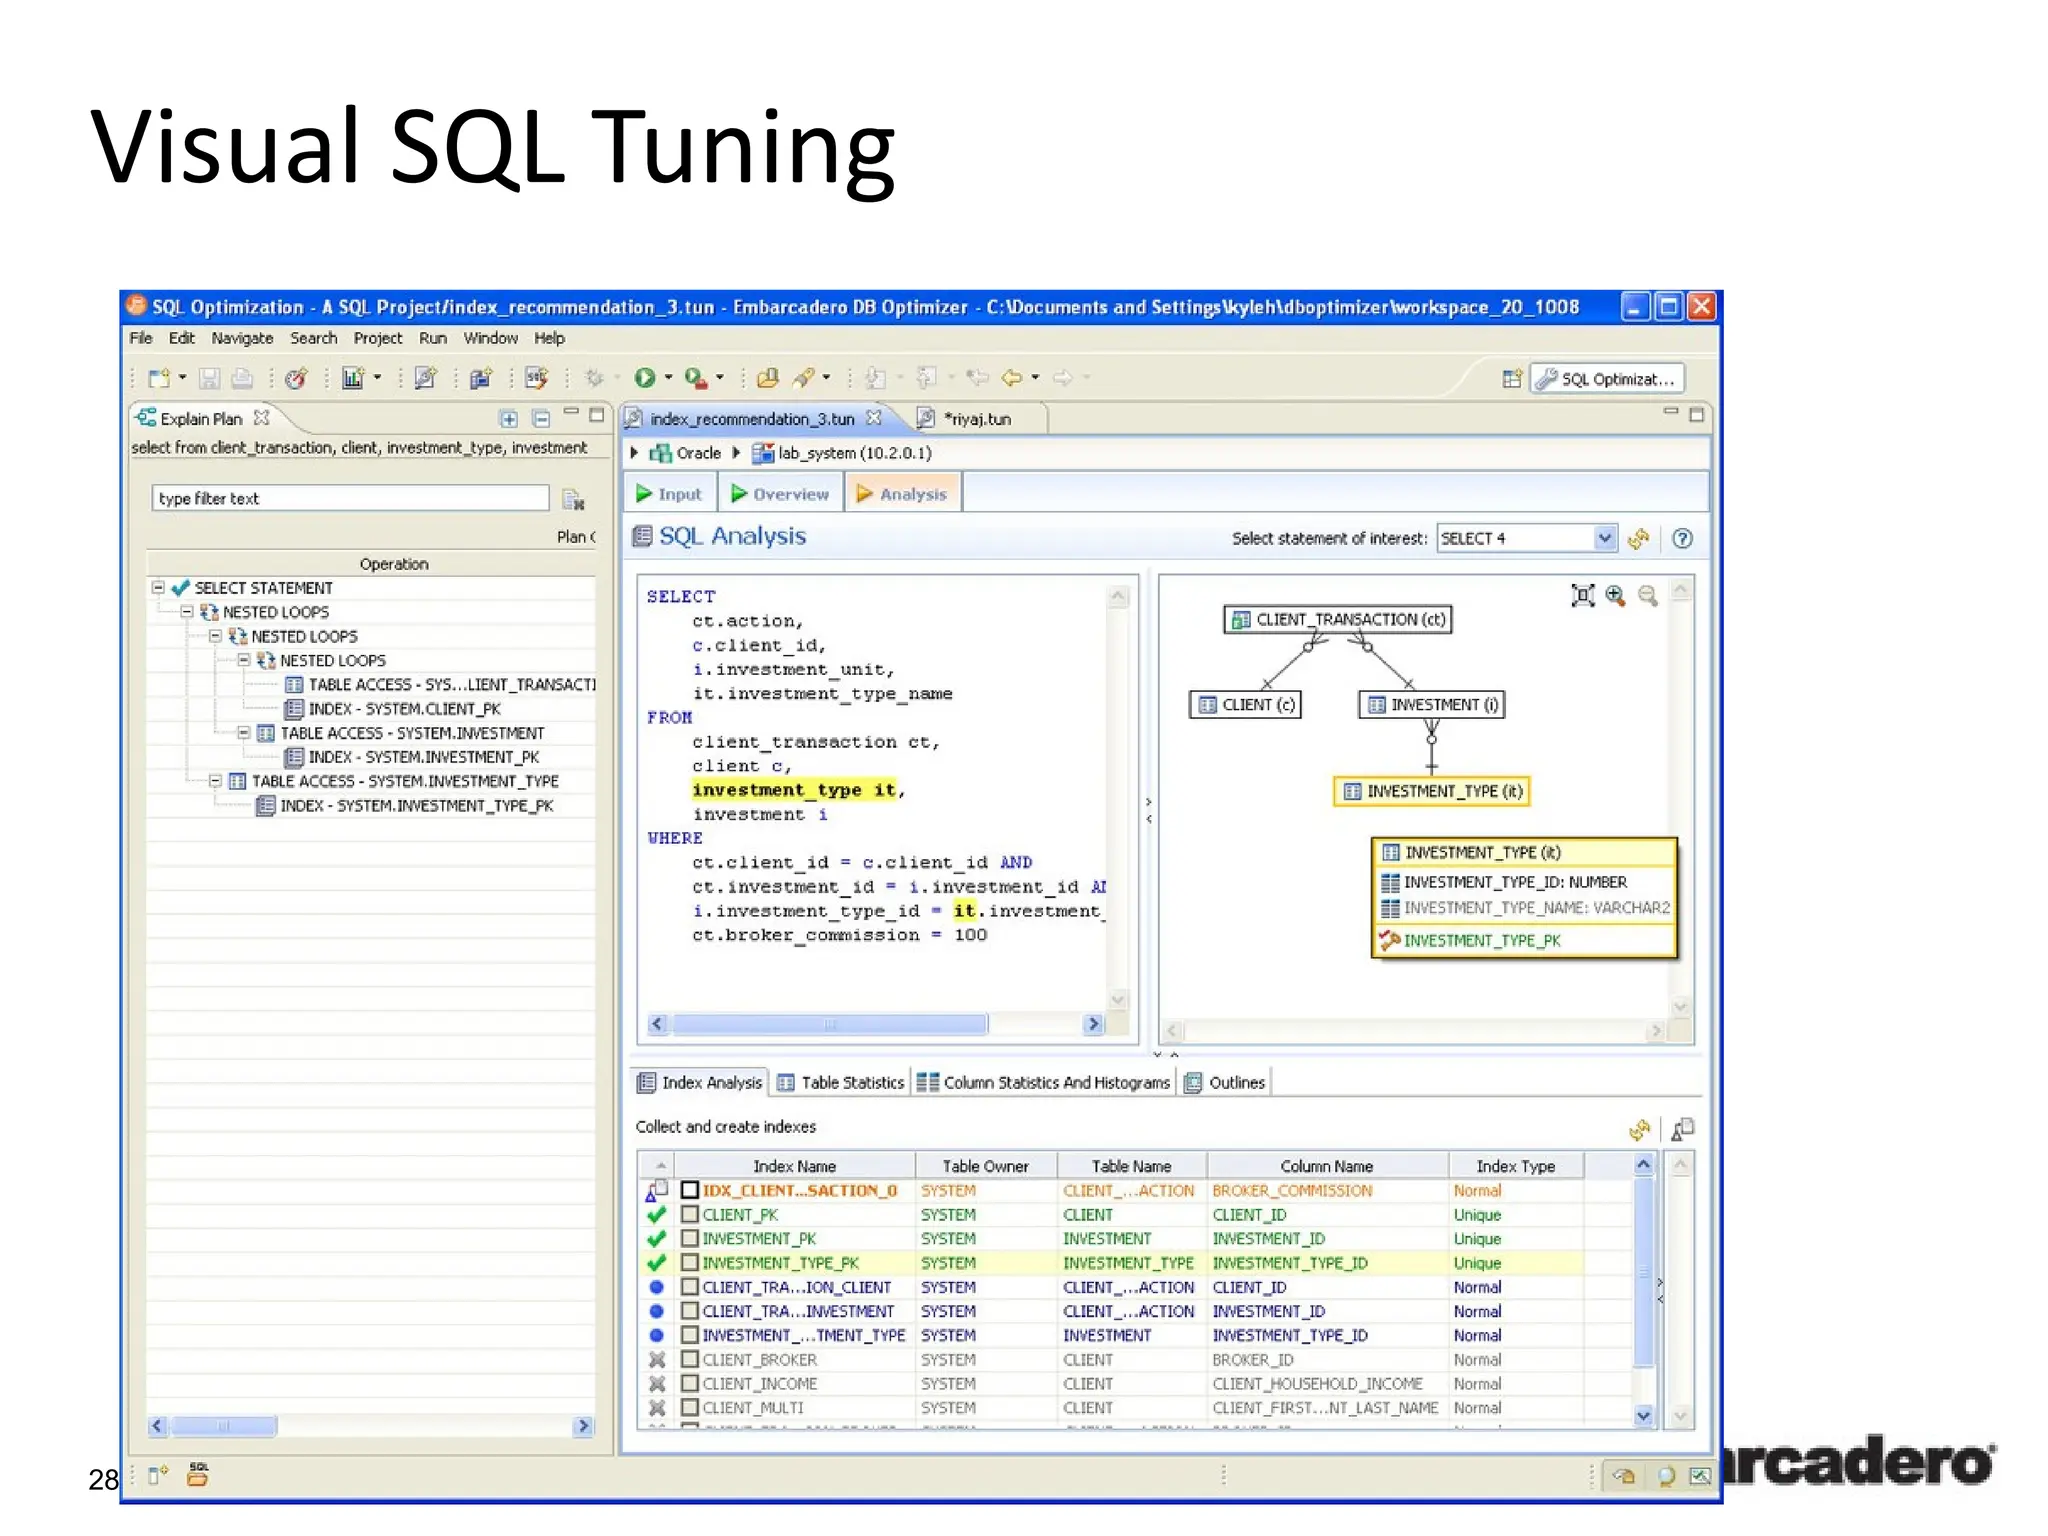Viewport: 2048px width, 1536px height.
Task: Check the CLIENT_TRA...INVESTMENT index checkbox
Action: click(690, 1311)
